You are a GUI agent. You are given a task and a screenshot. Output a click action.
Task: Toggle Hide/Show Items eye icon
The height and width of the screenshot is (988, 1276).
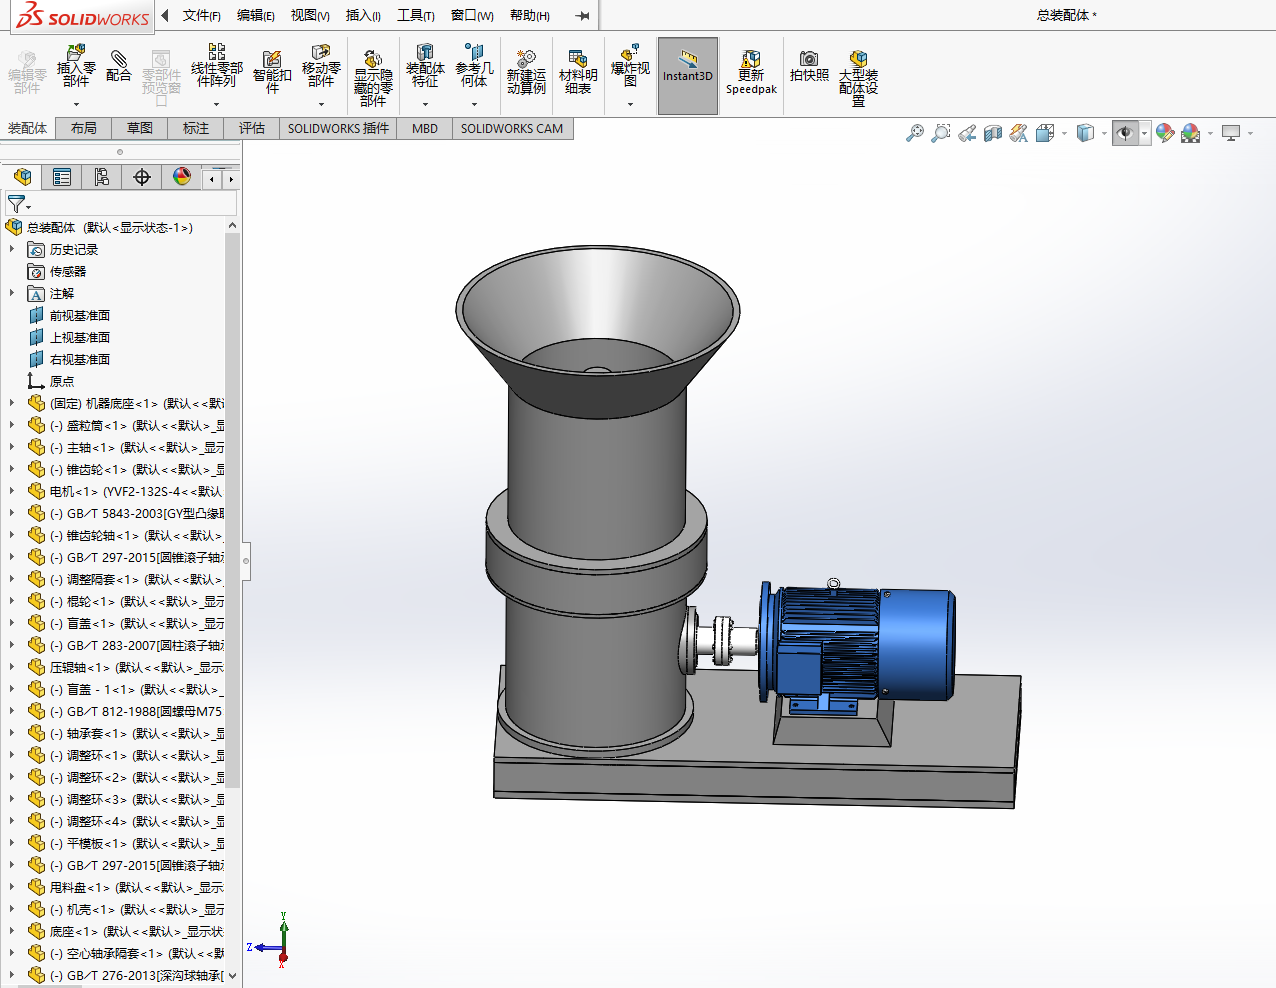click(1125, 133)
